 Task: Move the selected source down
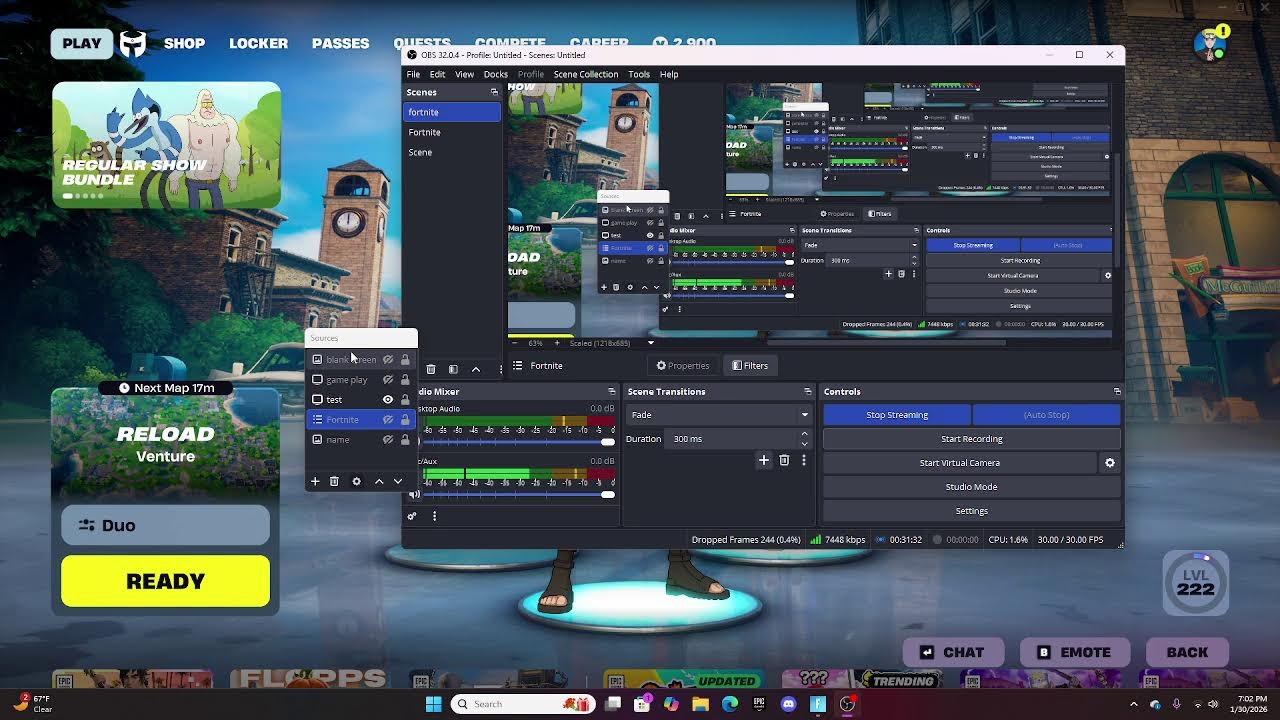[x=398, y=481]
